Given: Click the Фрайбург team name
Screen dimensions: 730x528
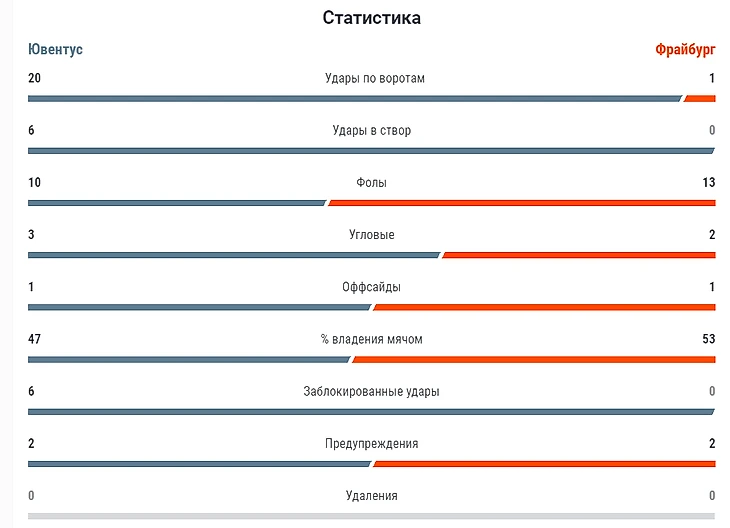Looking at the screenshot, I should (x=685, y=49).
